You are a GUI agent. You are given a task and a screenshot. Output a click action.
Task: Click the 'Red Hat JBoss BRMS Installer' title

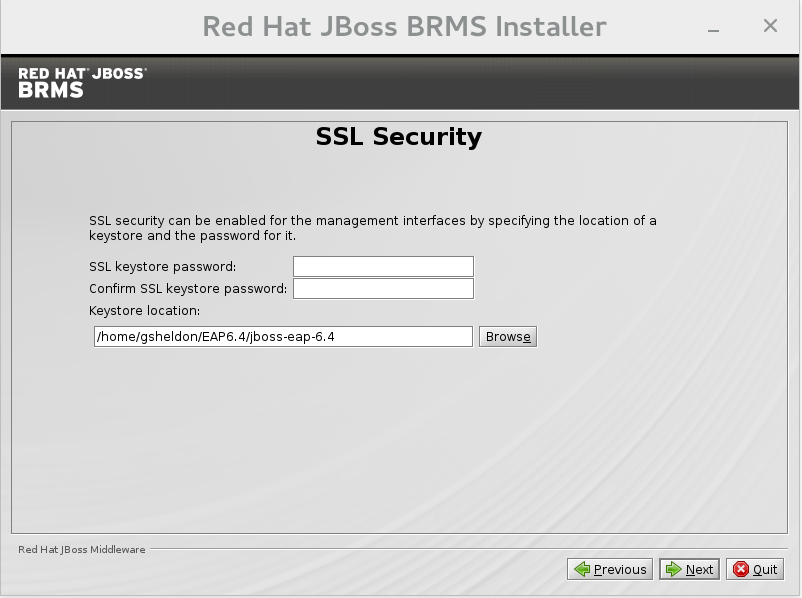405,27
